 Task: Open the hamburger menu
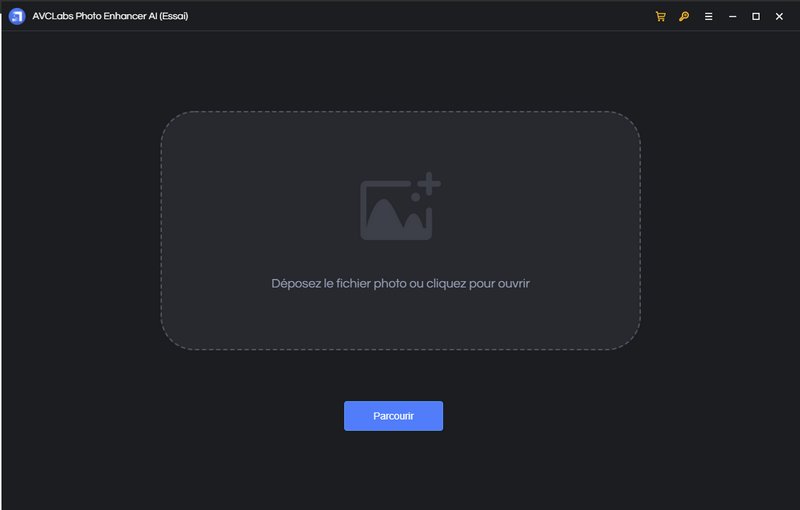[x=708, y=16]
